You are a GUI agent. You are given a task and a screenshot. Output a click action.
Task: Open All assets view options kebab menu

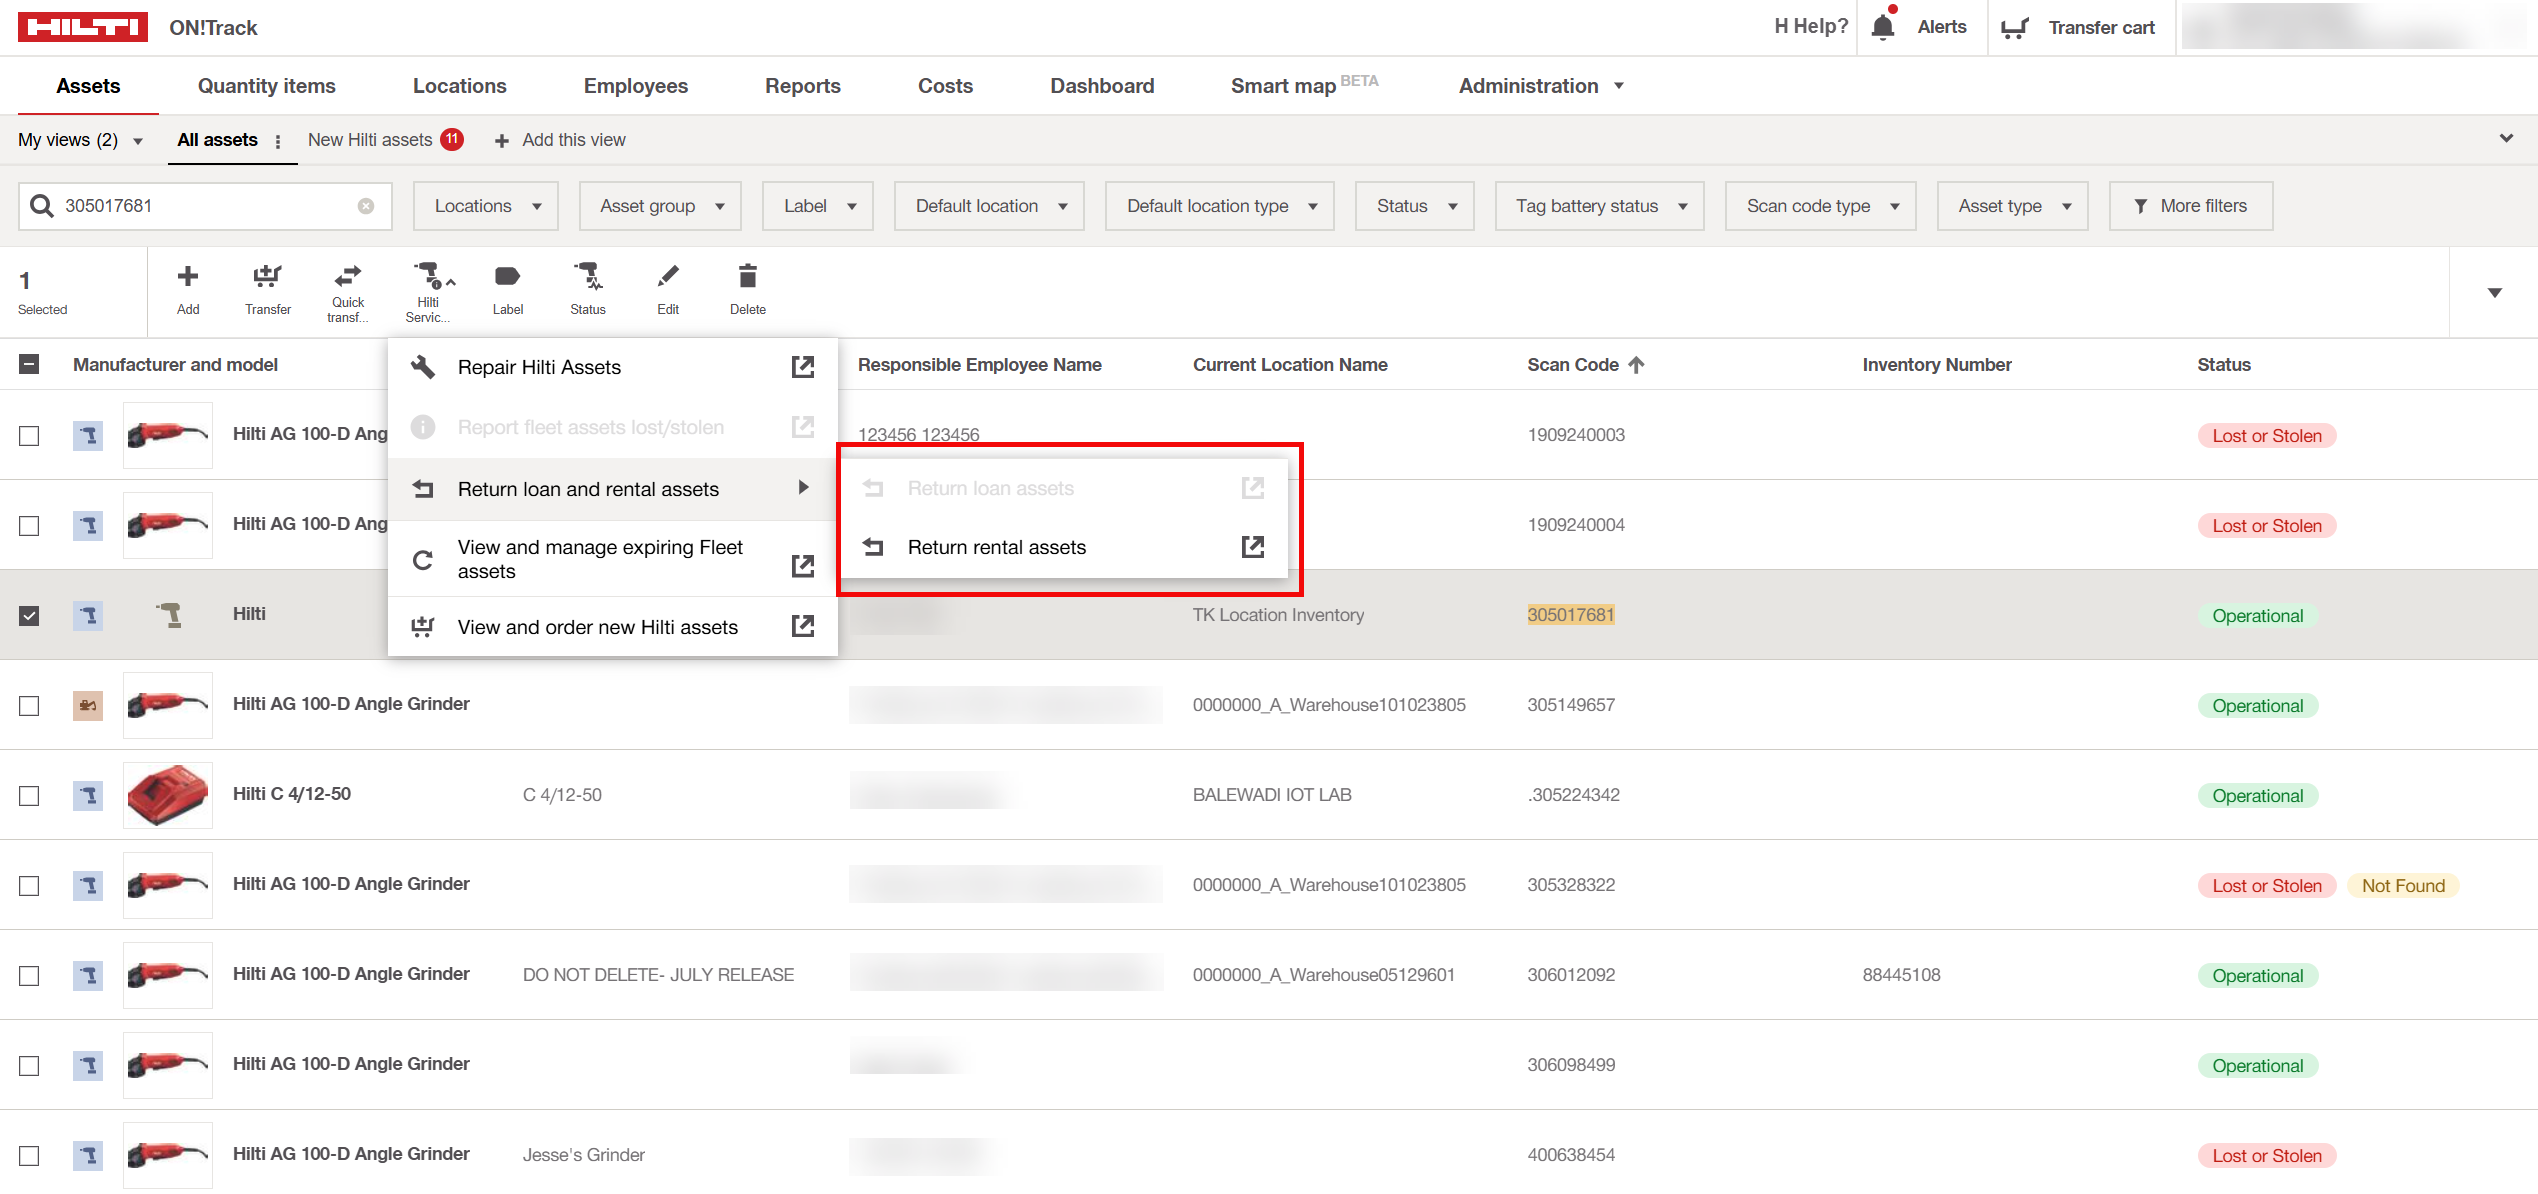click(x=278, y=141)
